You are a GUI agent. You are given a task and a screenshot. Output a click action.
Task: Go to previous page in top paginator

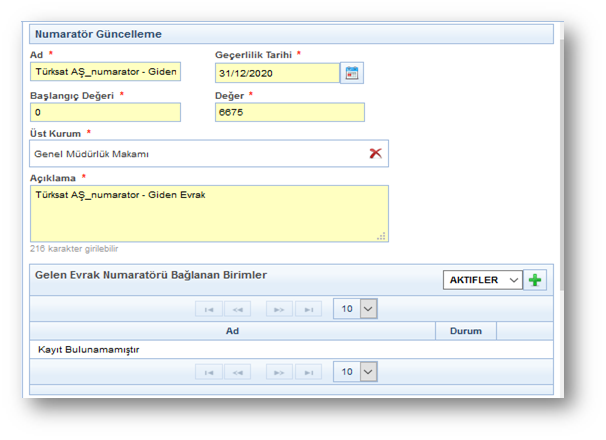pyautogui.click(x=237, y=310)
